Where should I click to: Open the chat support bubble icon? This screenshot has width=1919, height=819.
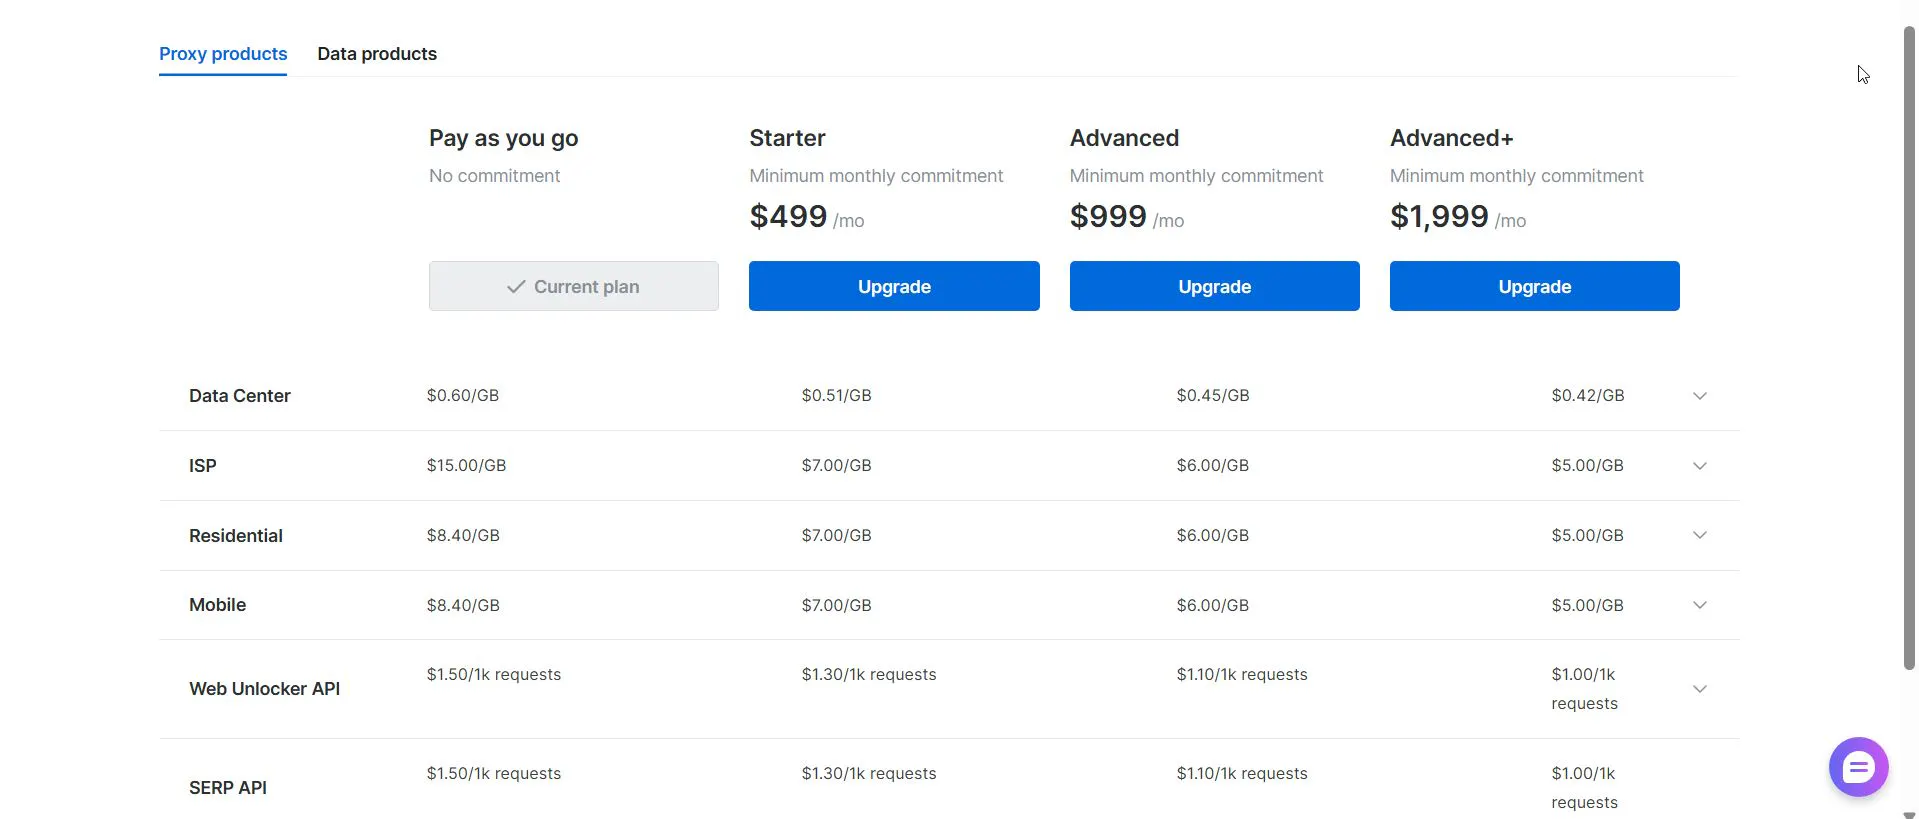tap(1858, 767)
